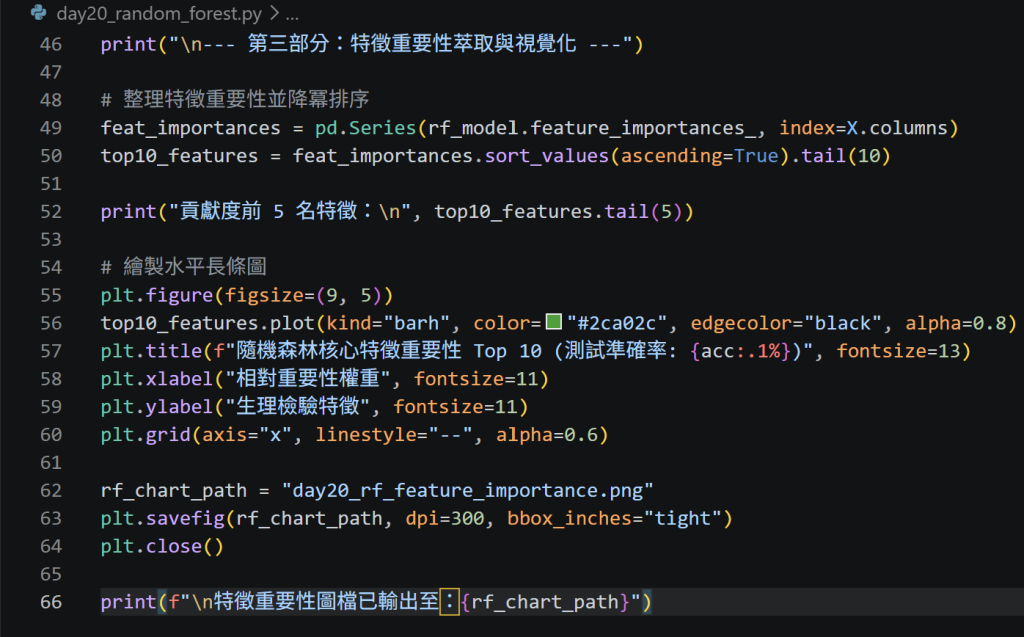Click the string 相對重要性權重
Screen dimensions: 1024x637
click(308, 379)
